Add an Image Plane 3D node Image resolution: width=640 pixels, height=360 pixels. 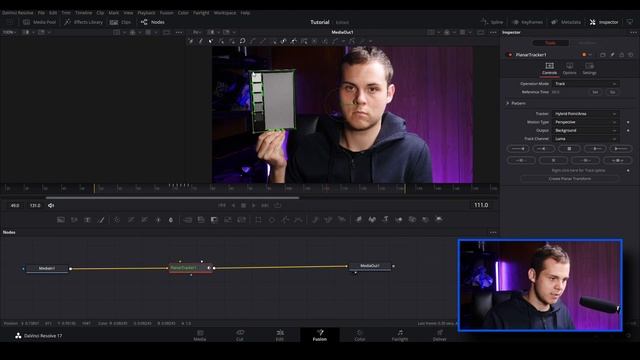pyautogui.click(x=358, y=220)
